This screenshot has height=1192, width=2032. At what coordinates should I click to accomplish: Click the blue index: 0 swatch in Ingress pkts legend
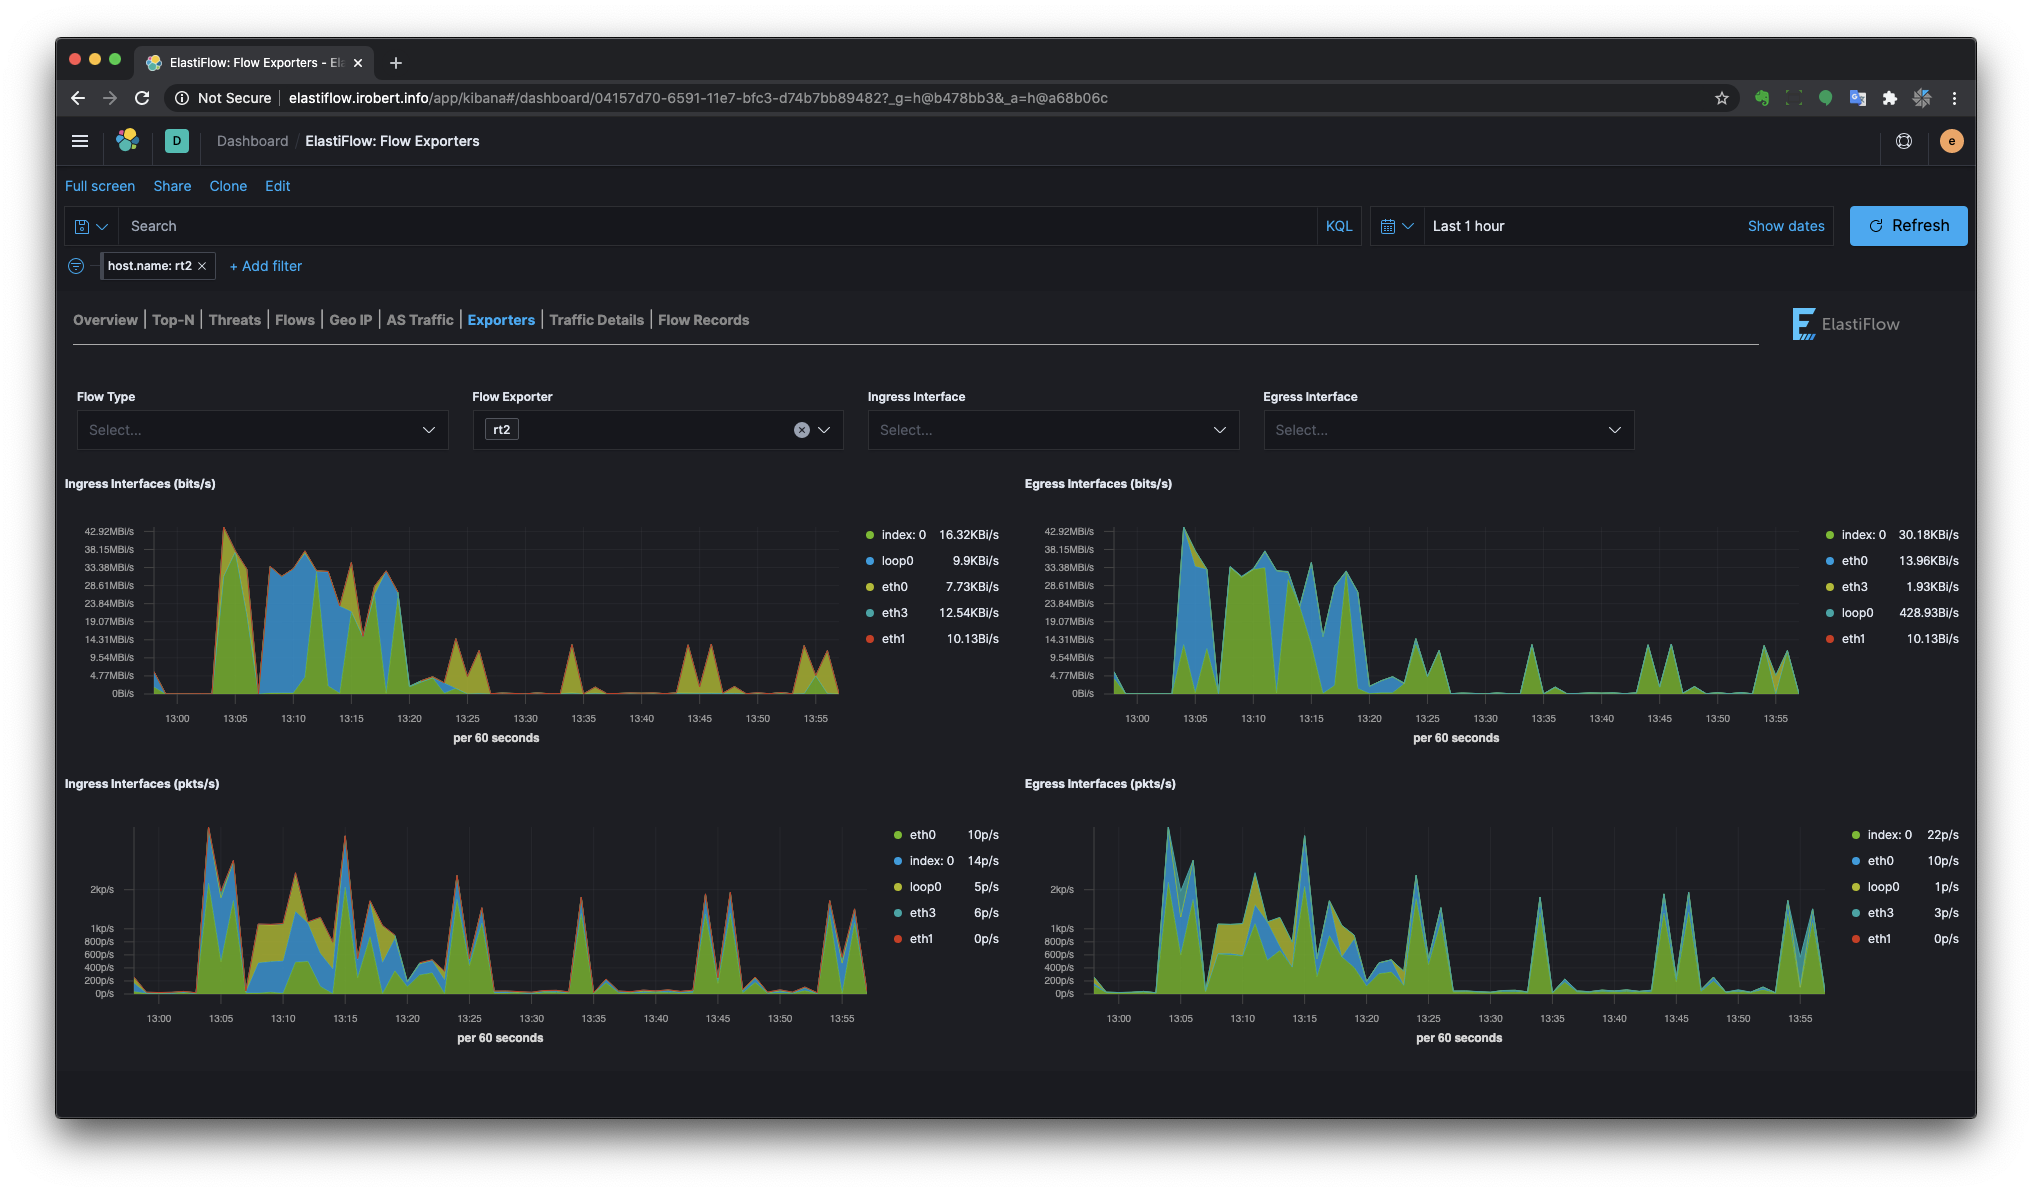(x=898, y=861)
